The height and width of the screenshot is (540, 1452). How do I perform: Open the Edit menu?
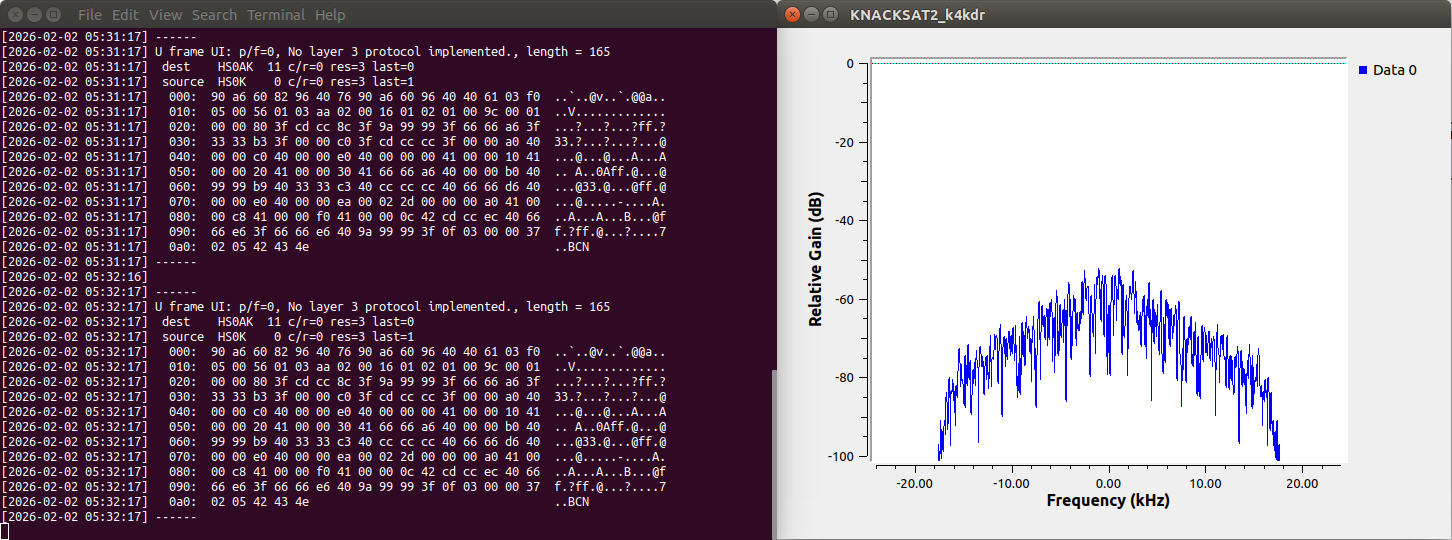pyautogui.click(x=125, y=15)
